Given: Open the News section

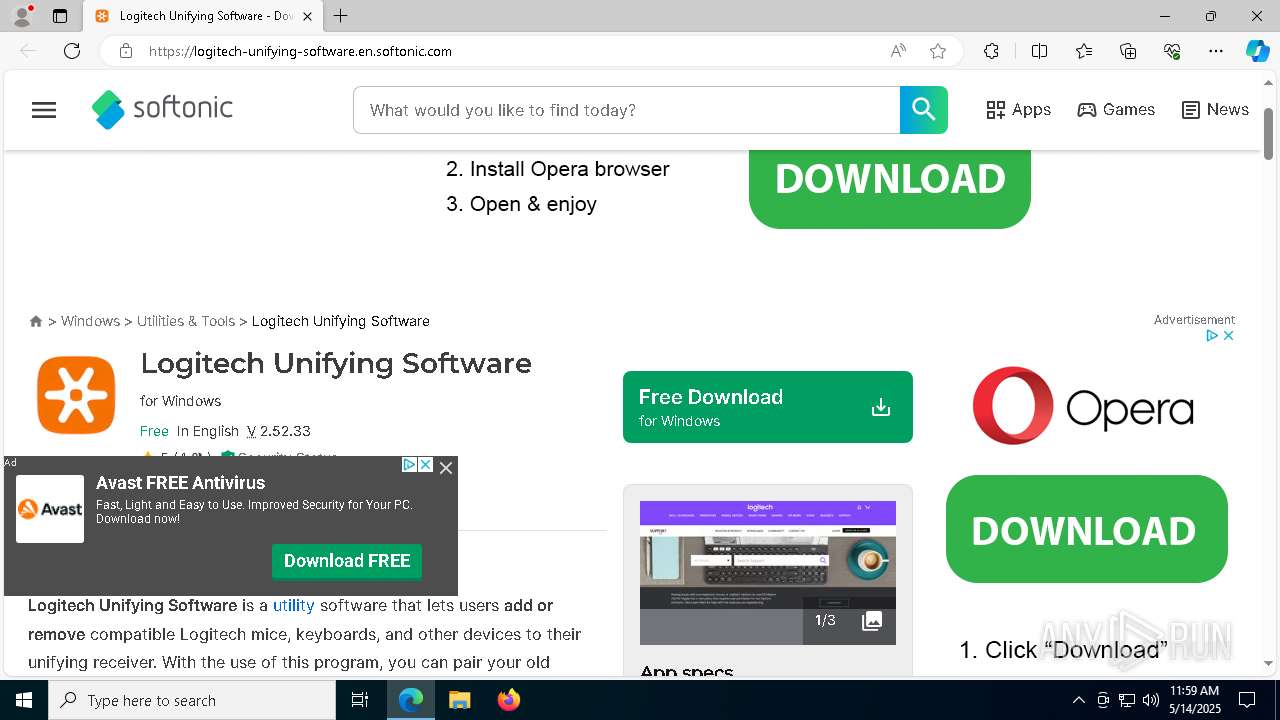Looking at the screenshot, I should point(1215,110).
